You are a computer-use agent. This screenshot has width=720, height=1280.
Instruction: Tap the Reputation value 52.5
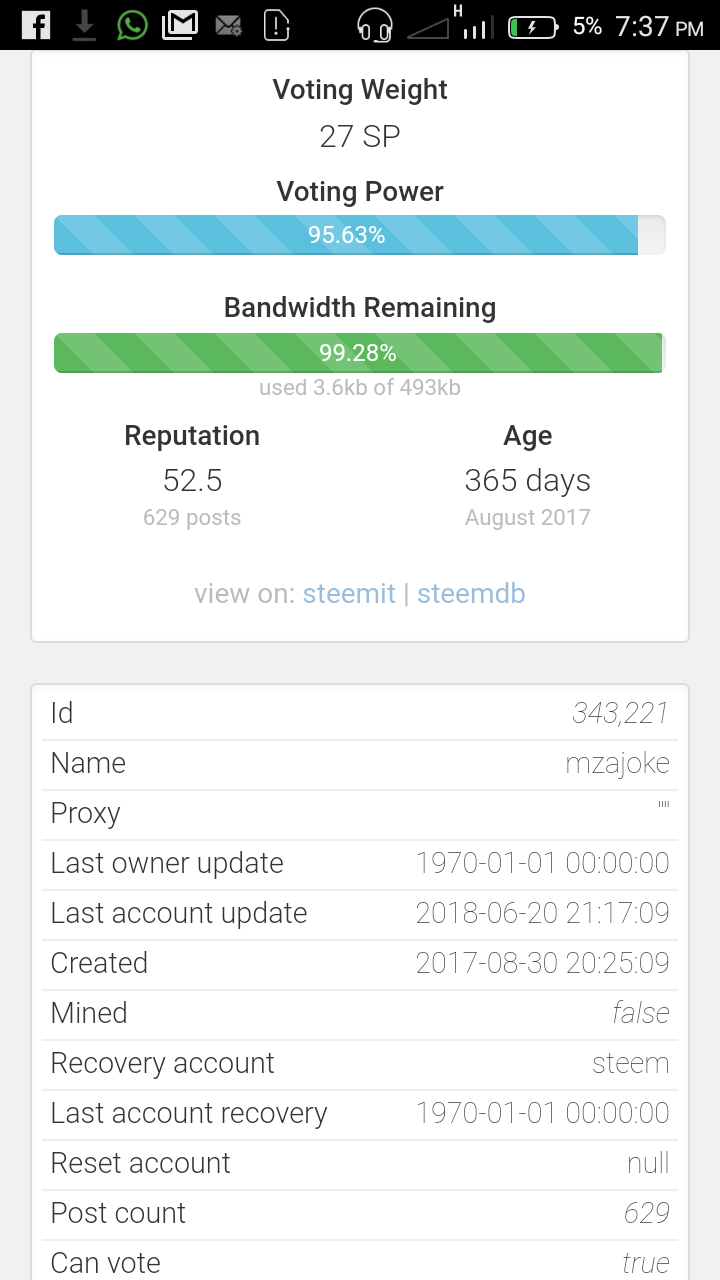coord(193,481)
